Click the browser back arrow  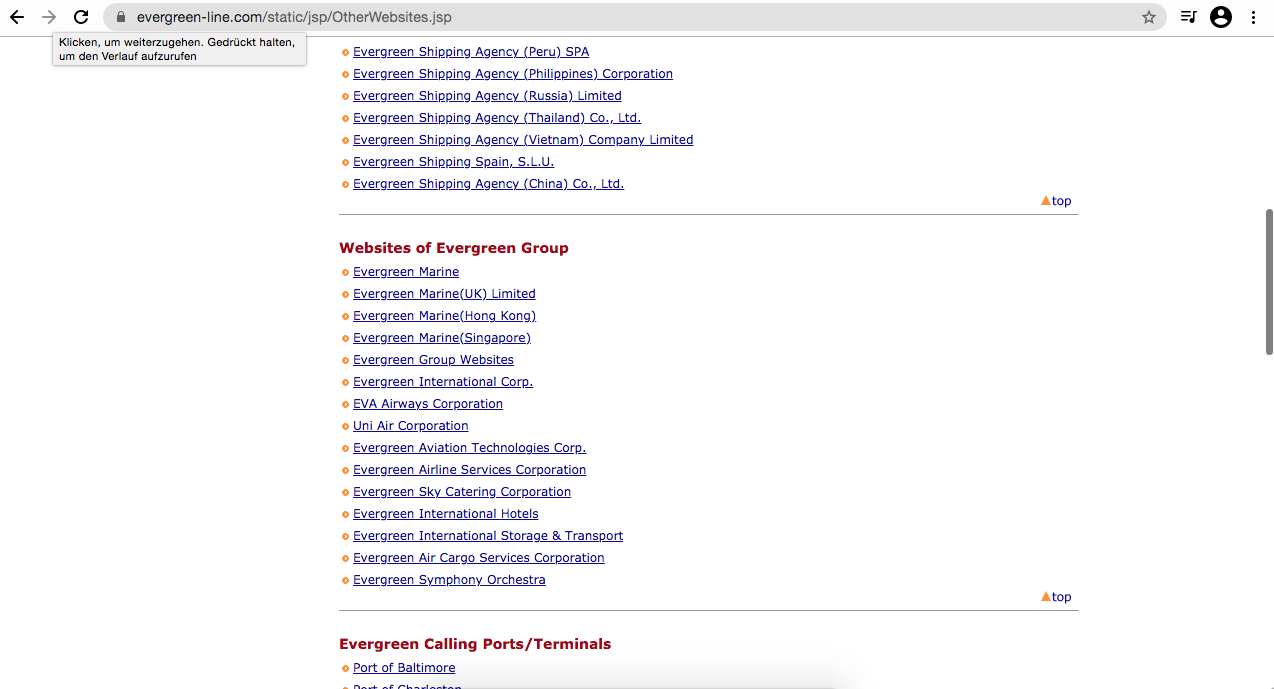pos(17,17)
